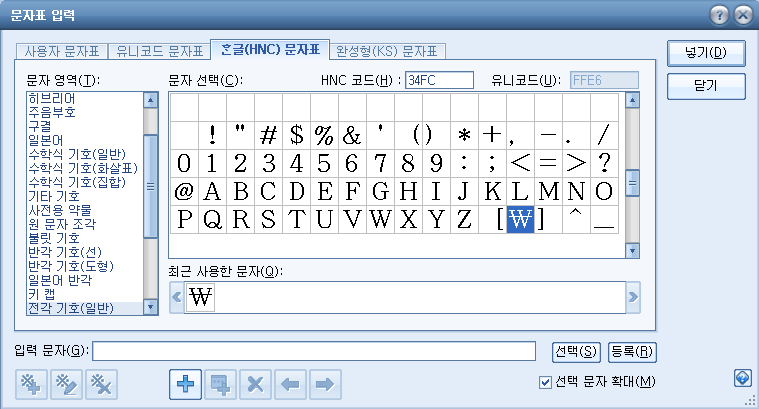This screenshot has width=759, height=409.
Task: Click the character grid scroll up arrow
Action: tap(632, 100)
